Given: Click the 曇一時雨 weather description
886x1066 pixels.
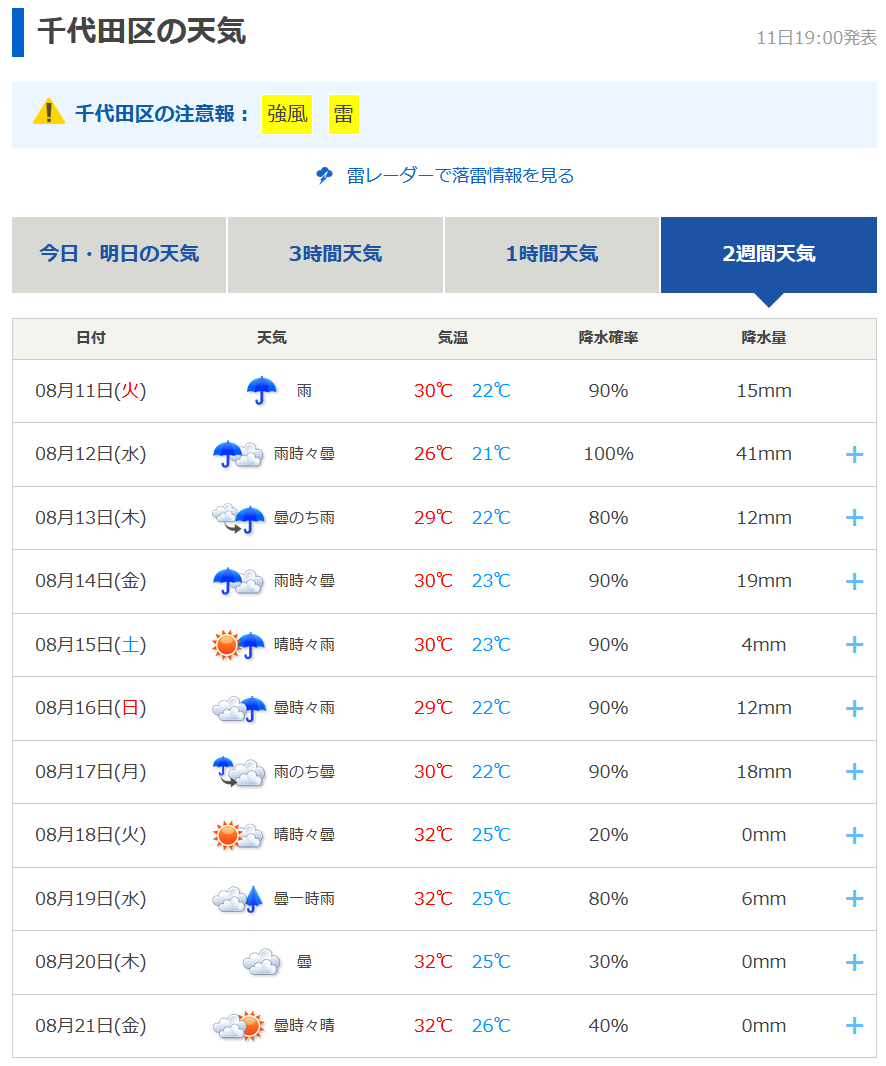Looking at the screenshot, I should pos(304,899).
